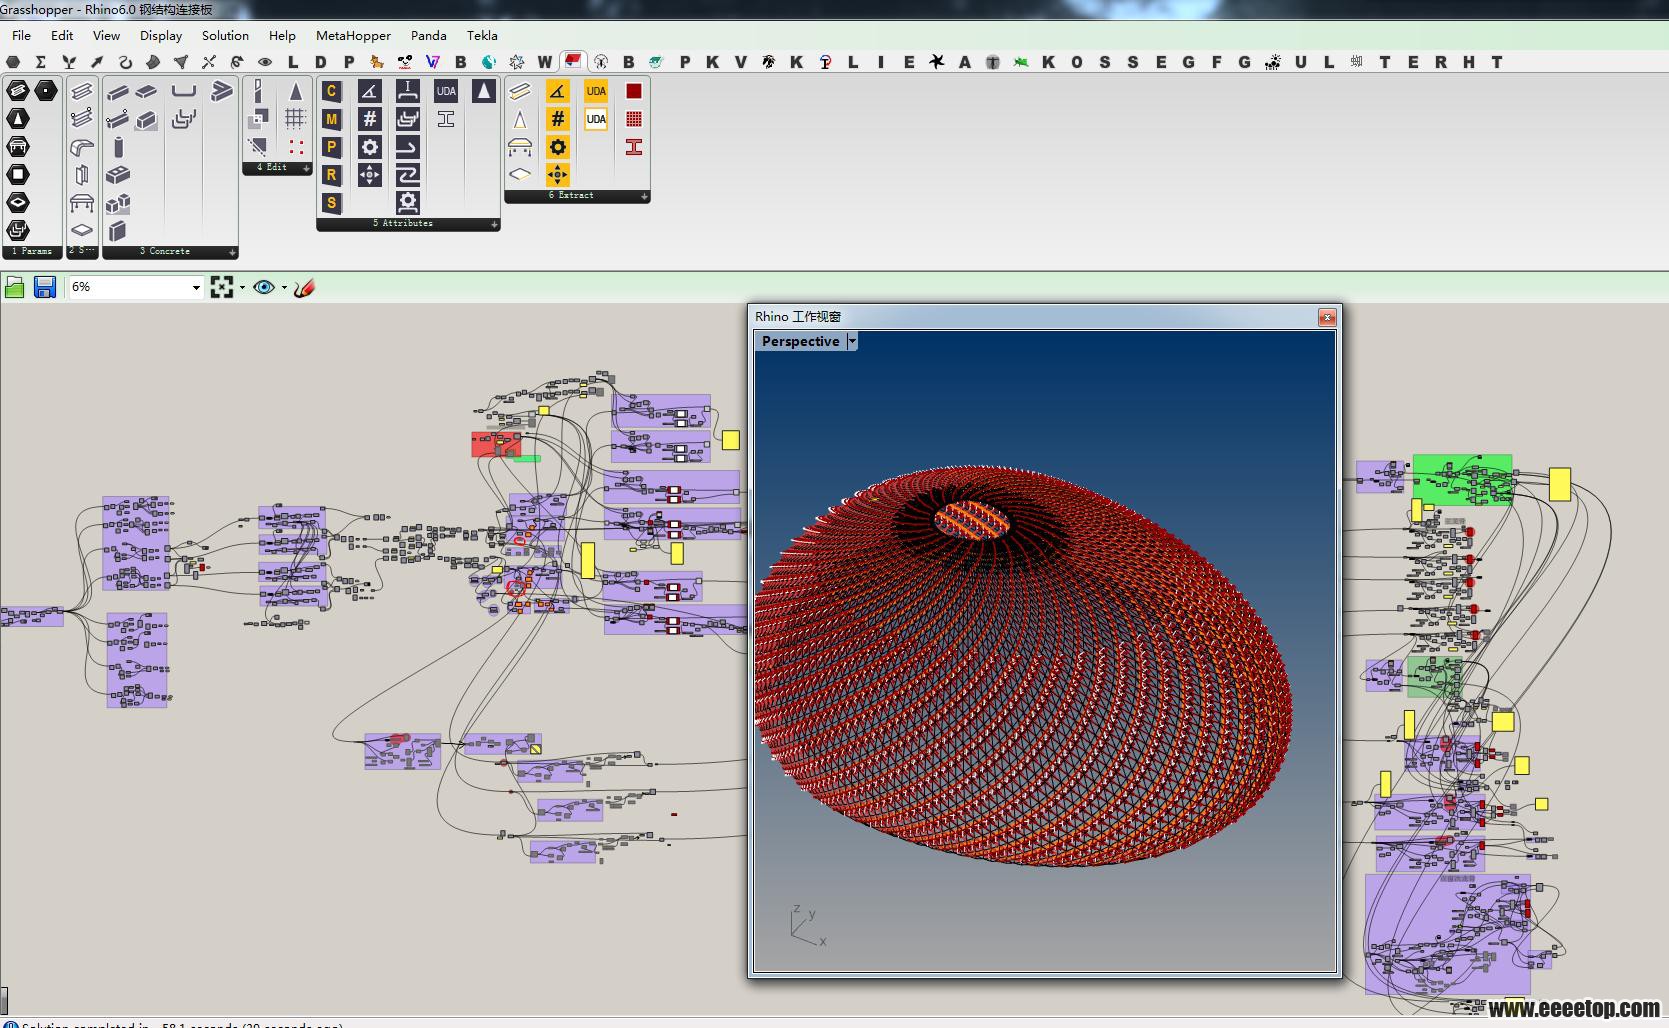The image size is (1669, 1028).
Task: Select the yellow gear extract icon
Action: point(558,147)
